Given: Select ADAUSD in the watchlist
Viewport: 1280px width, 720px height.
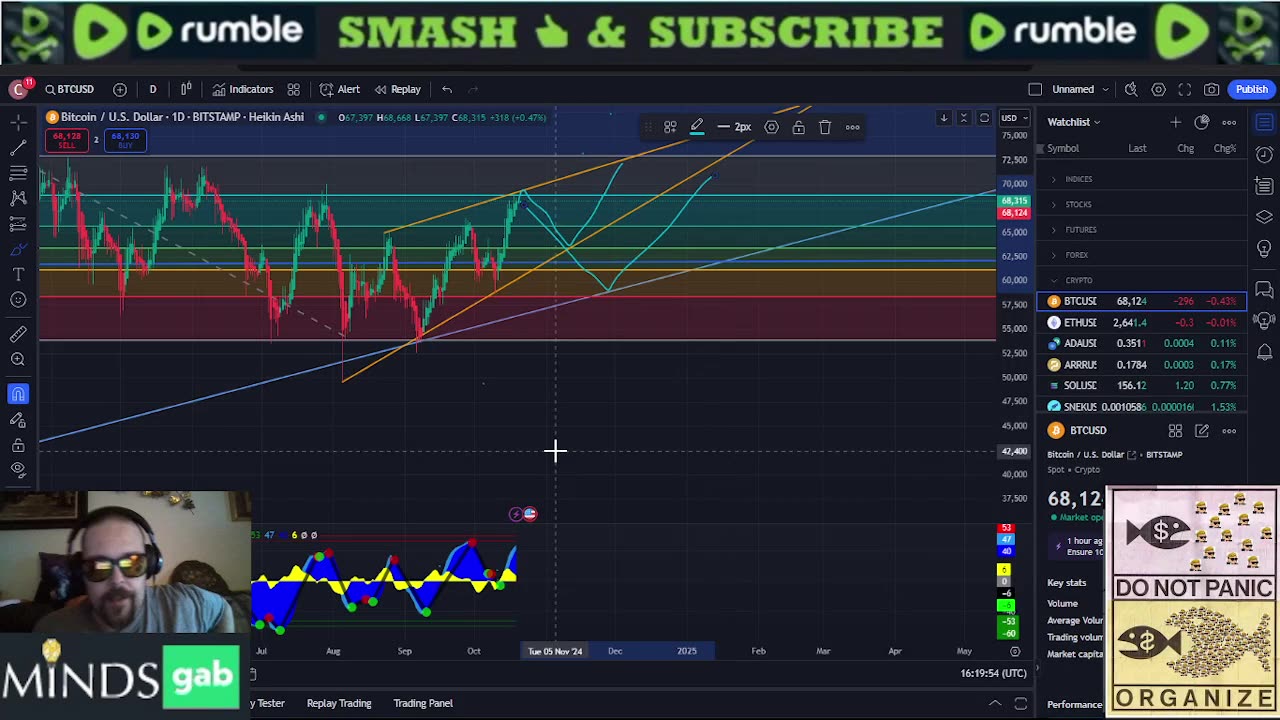Looking at the screenshot, I should pos(1142,343).
